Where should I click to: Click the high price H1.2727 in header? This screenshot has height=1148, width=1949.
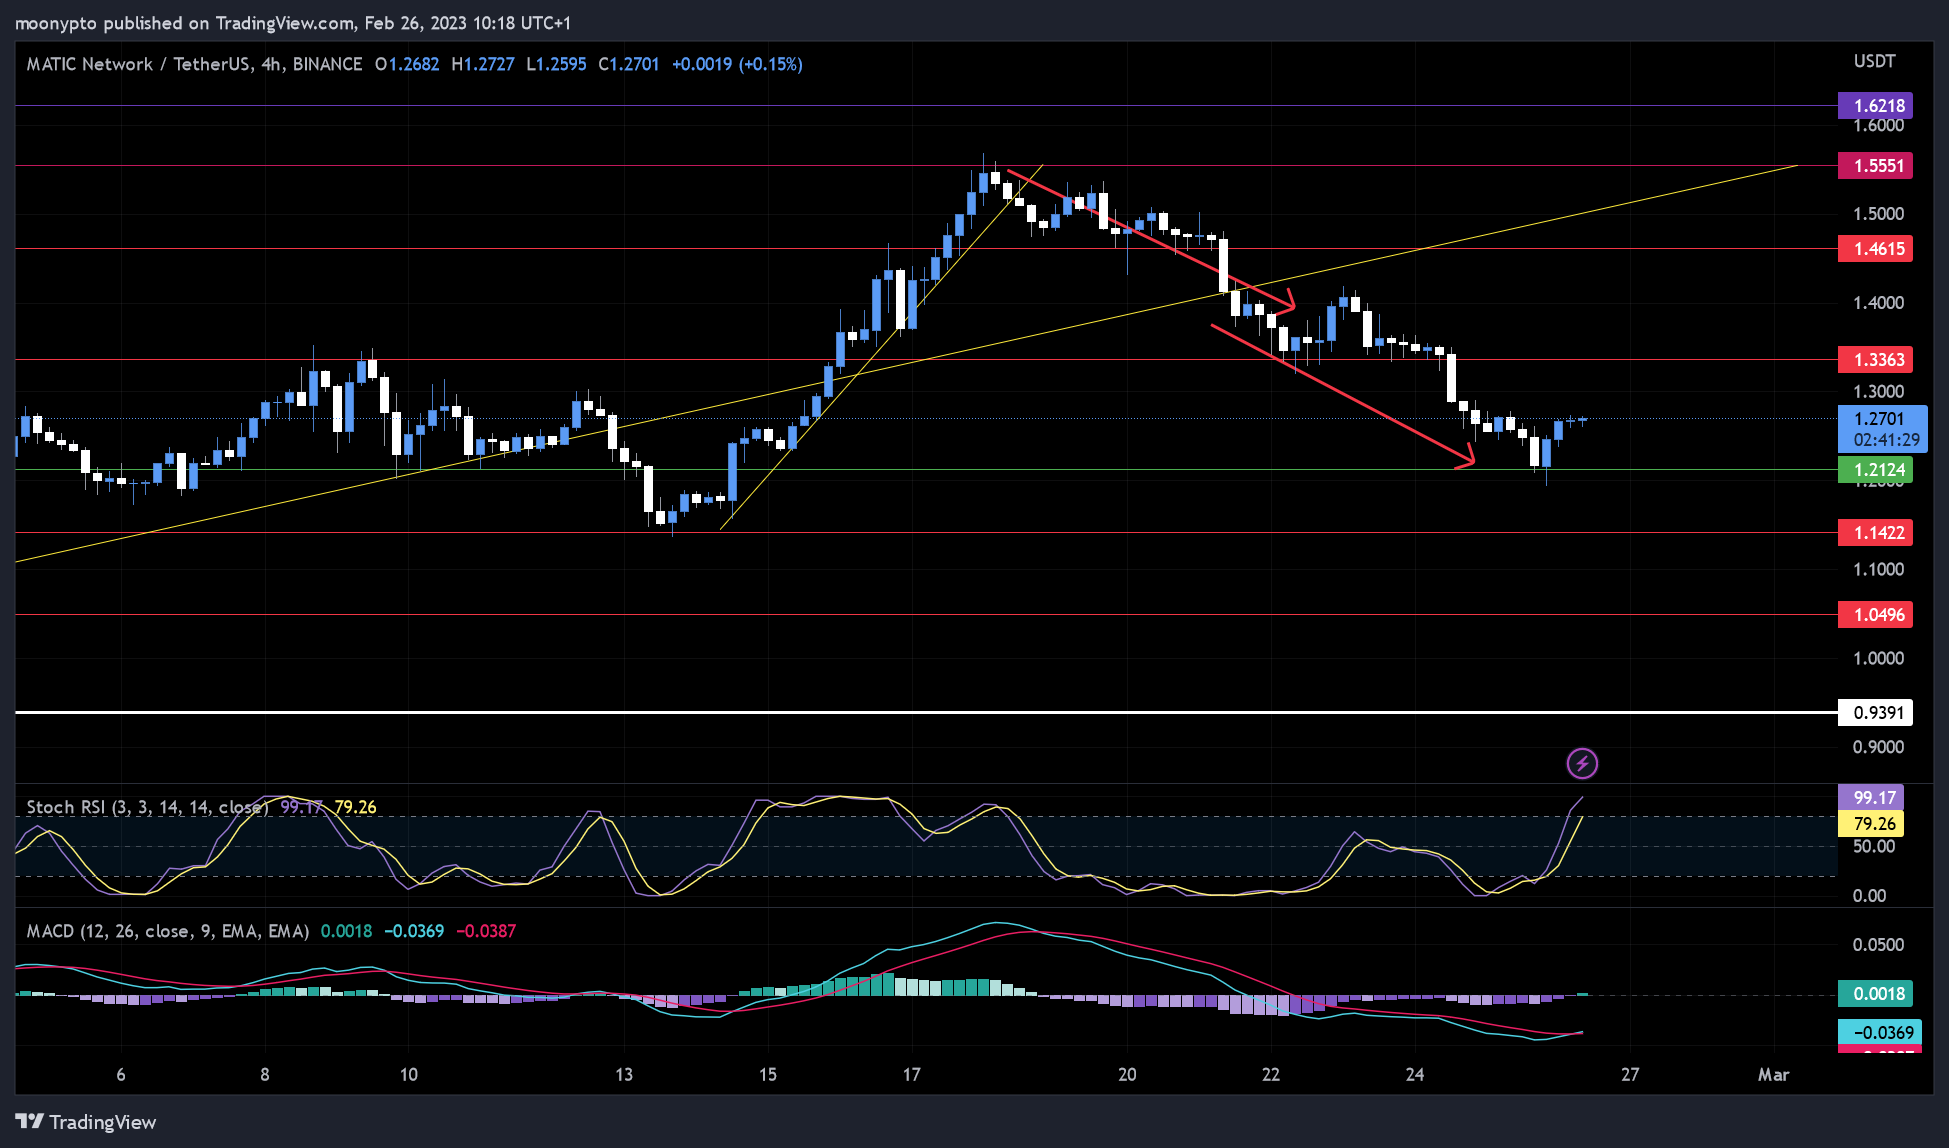[x=483, y=64]
